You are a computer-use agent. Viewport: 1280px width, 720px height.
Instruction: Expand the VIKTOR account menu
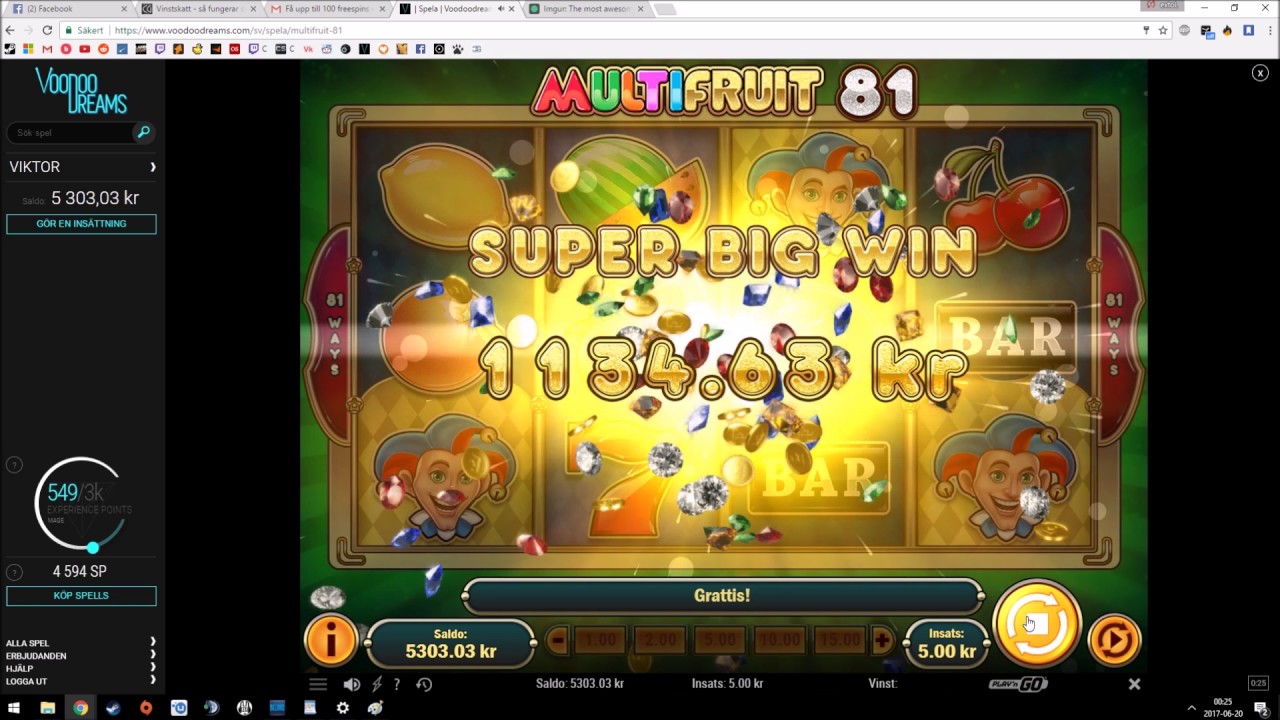click(x=81, y=167)
